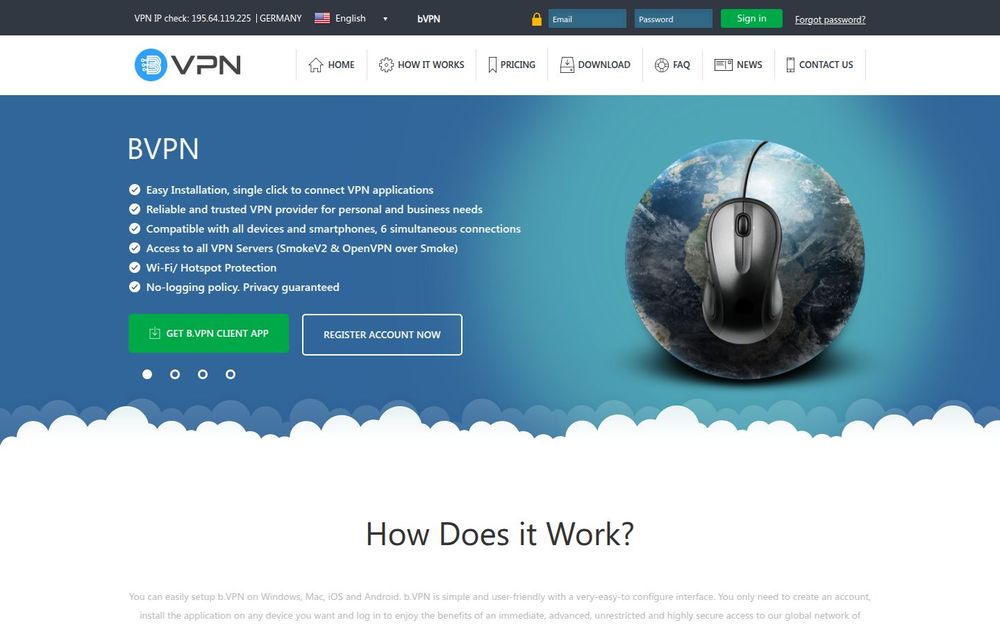Click the yellow padlock icon near Email
Screen dimensions: 1000x625
click(536, 19)
